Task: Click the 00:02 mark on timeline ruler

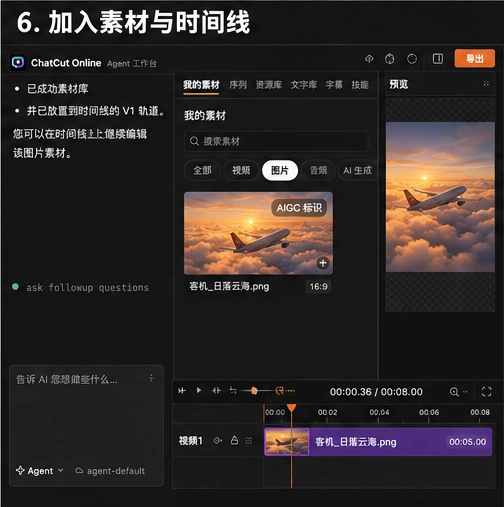Action: coord(327,412)
